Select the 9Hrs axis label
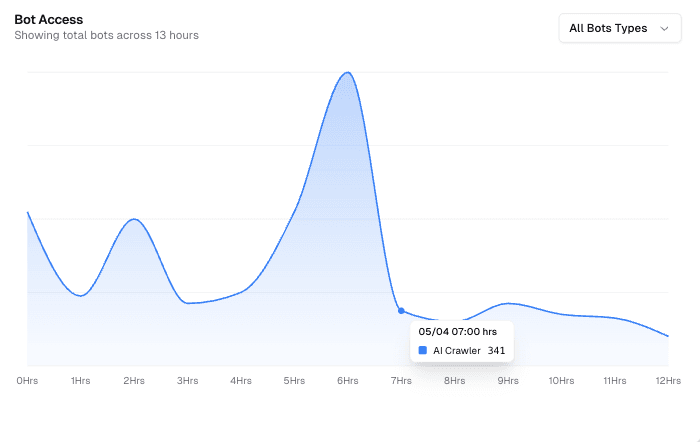Viewport: 700px width, 442px height. [508, 381]
